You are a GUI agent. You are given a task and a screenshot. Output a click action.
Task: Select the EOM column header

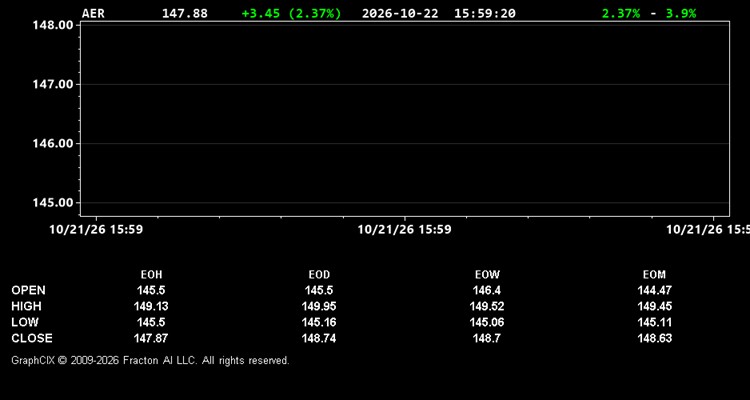tap(654, 275)
